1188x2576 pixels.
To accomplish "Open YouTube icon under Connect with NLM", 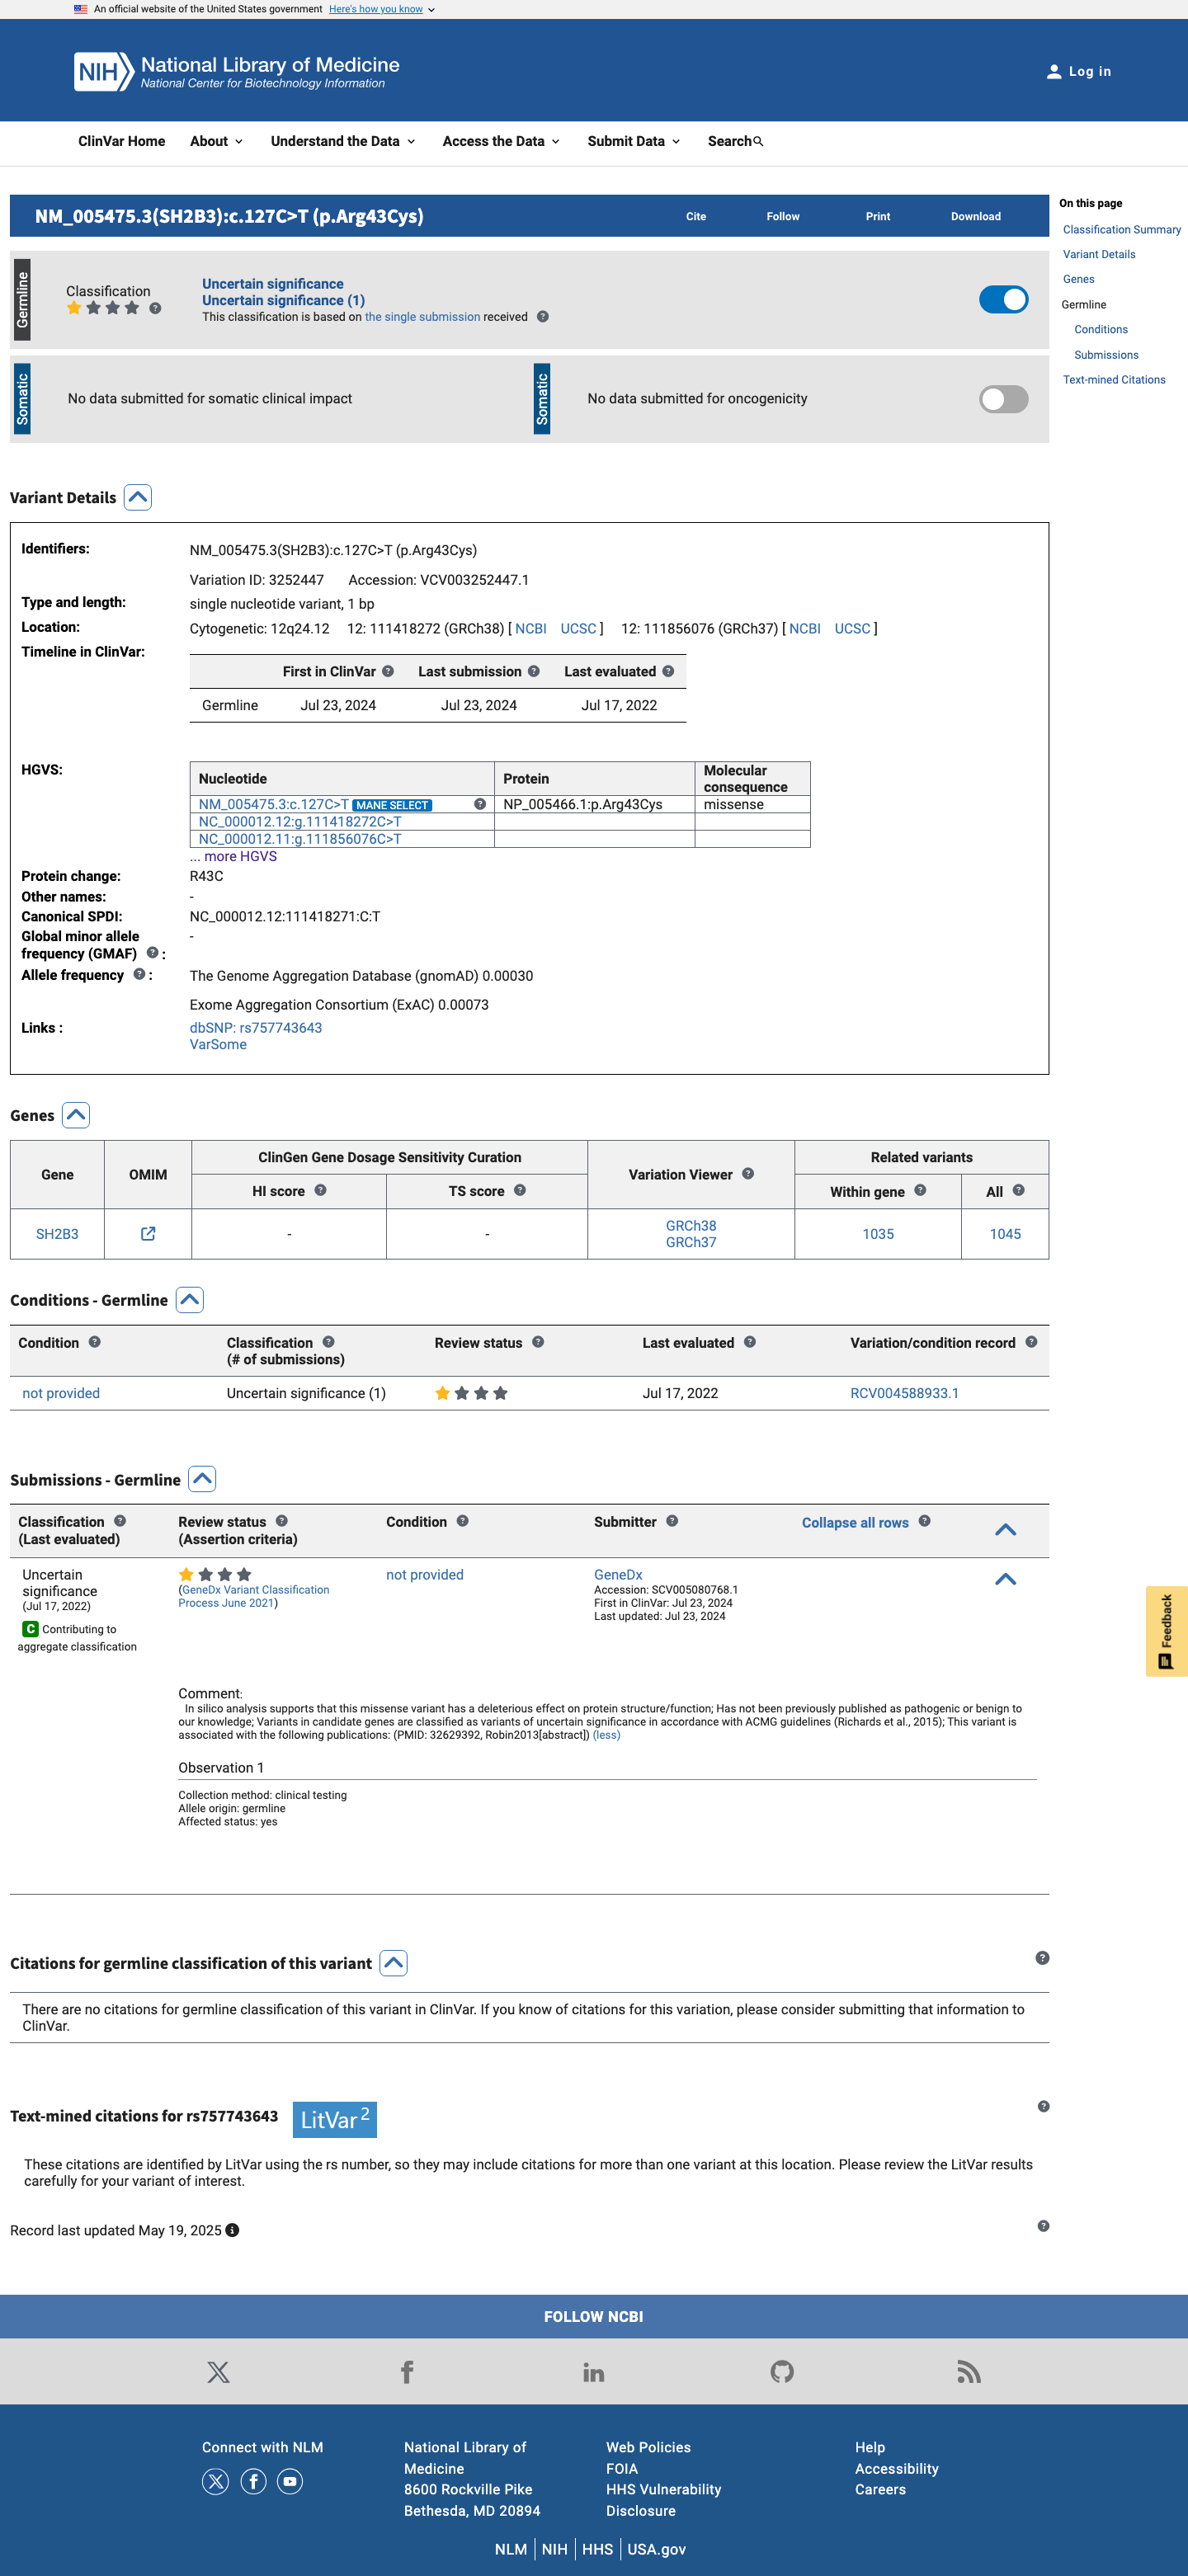I will click(x=290, y=2481).
